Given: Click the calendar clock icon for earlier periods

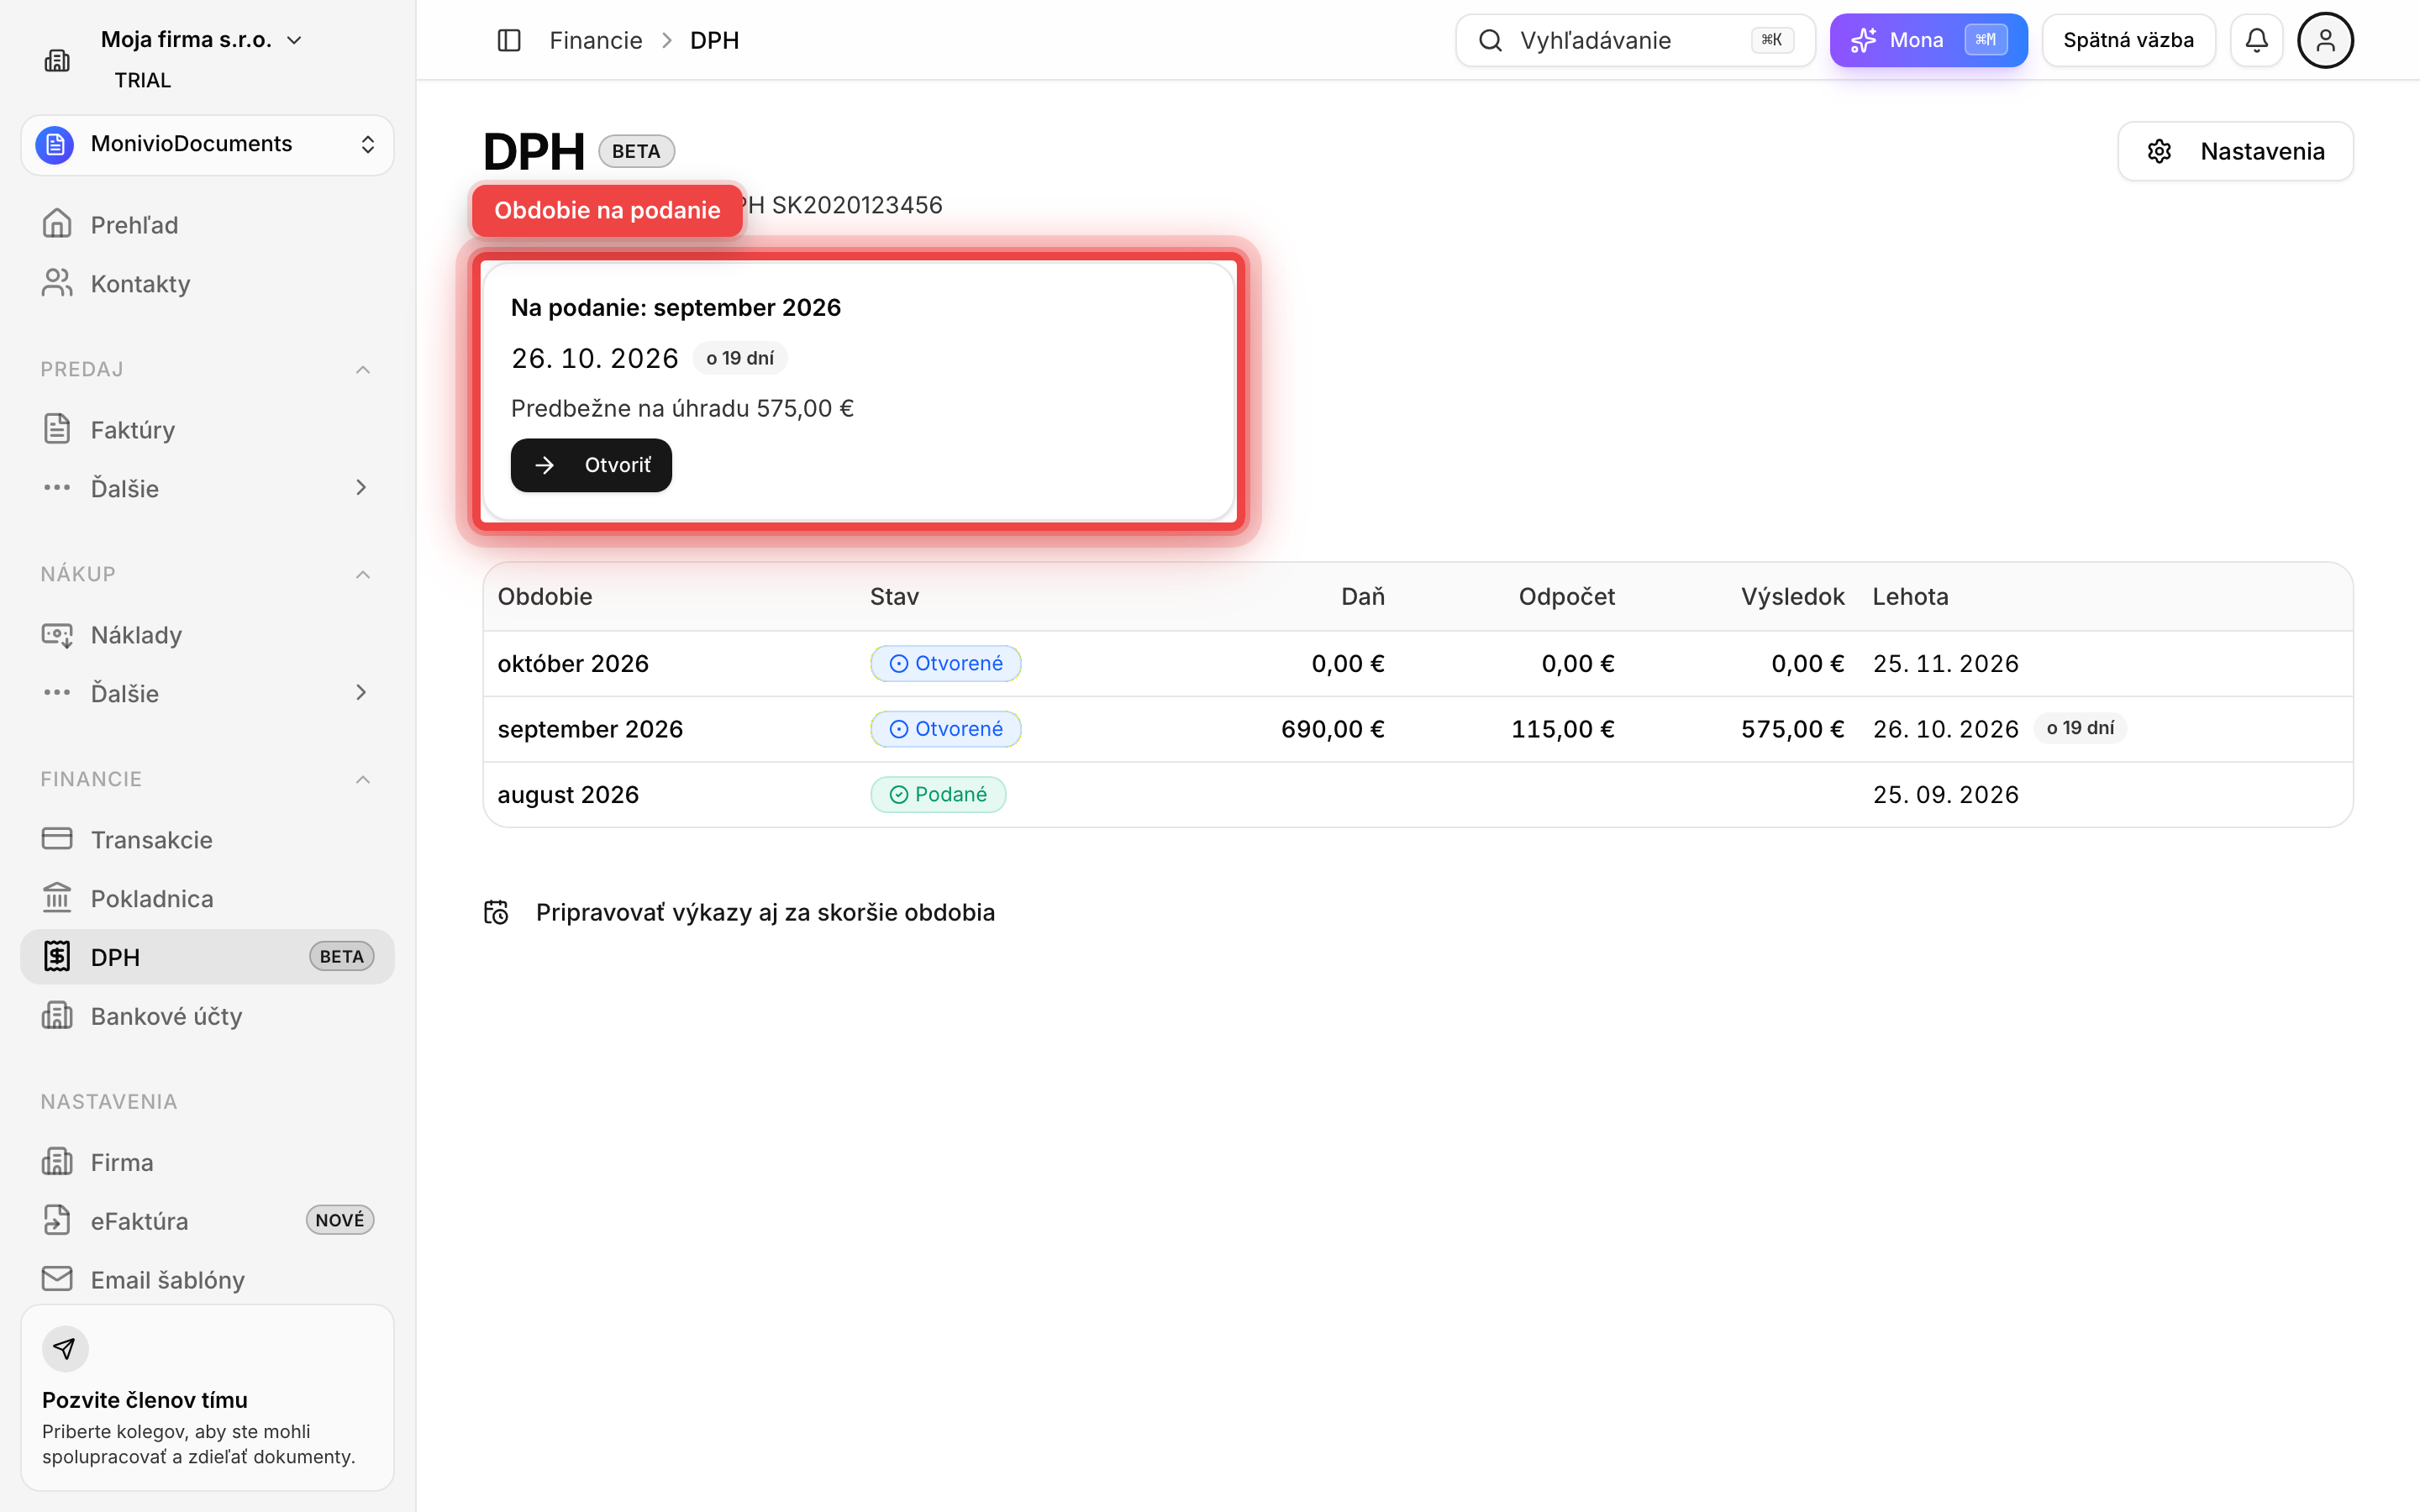Looking at the screenshot, I should (497, 912).
